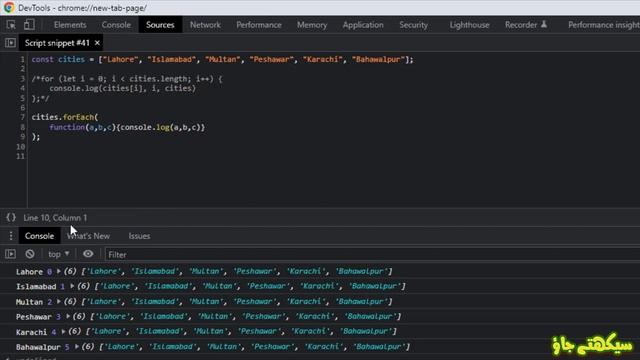This screenshot has height=360, width=640.
Task: Open the Issues drawer tab
Action: click(139, 236)
